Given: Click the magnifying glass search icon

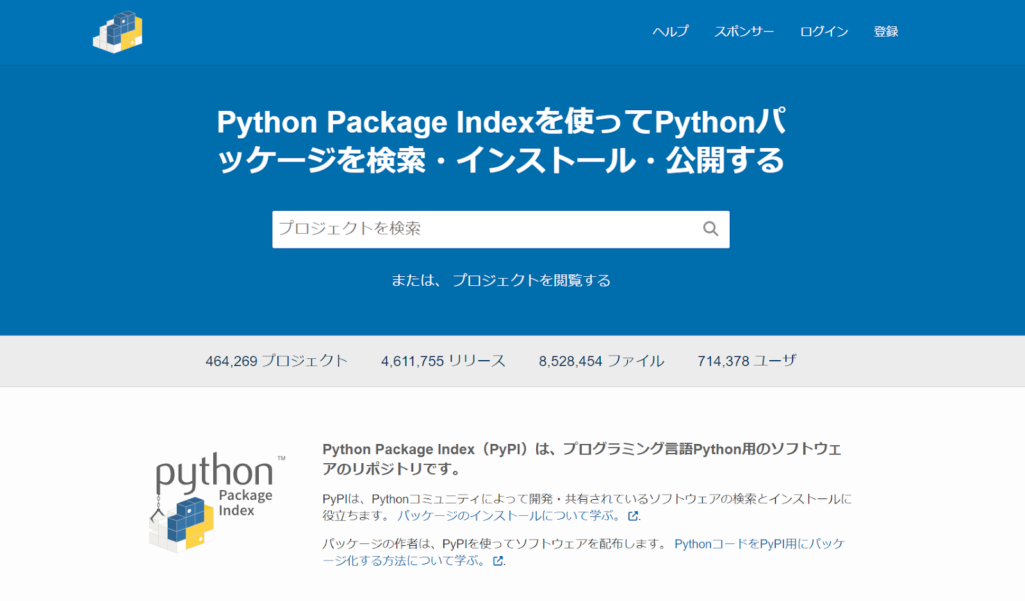Looking at the screenshot, I should pyautogui.click(x=711, y=229).
